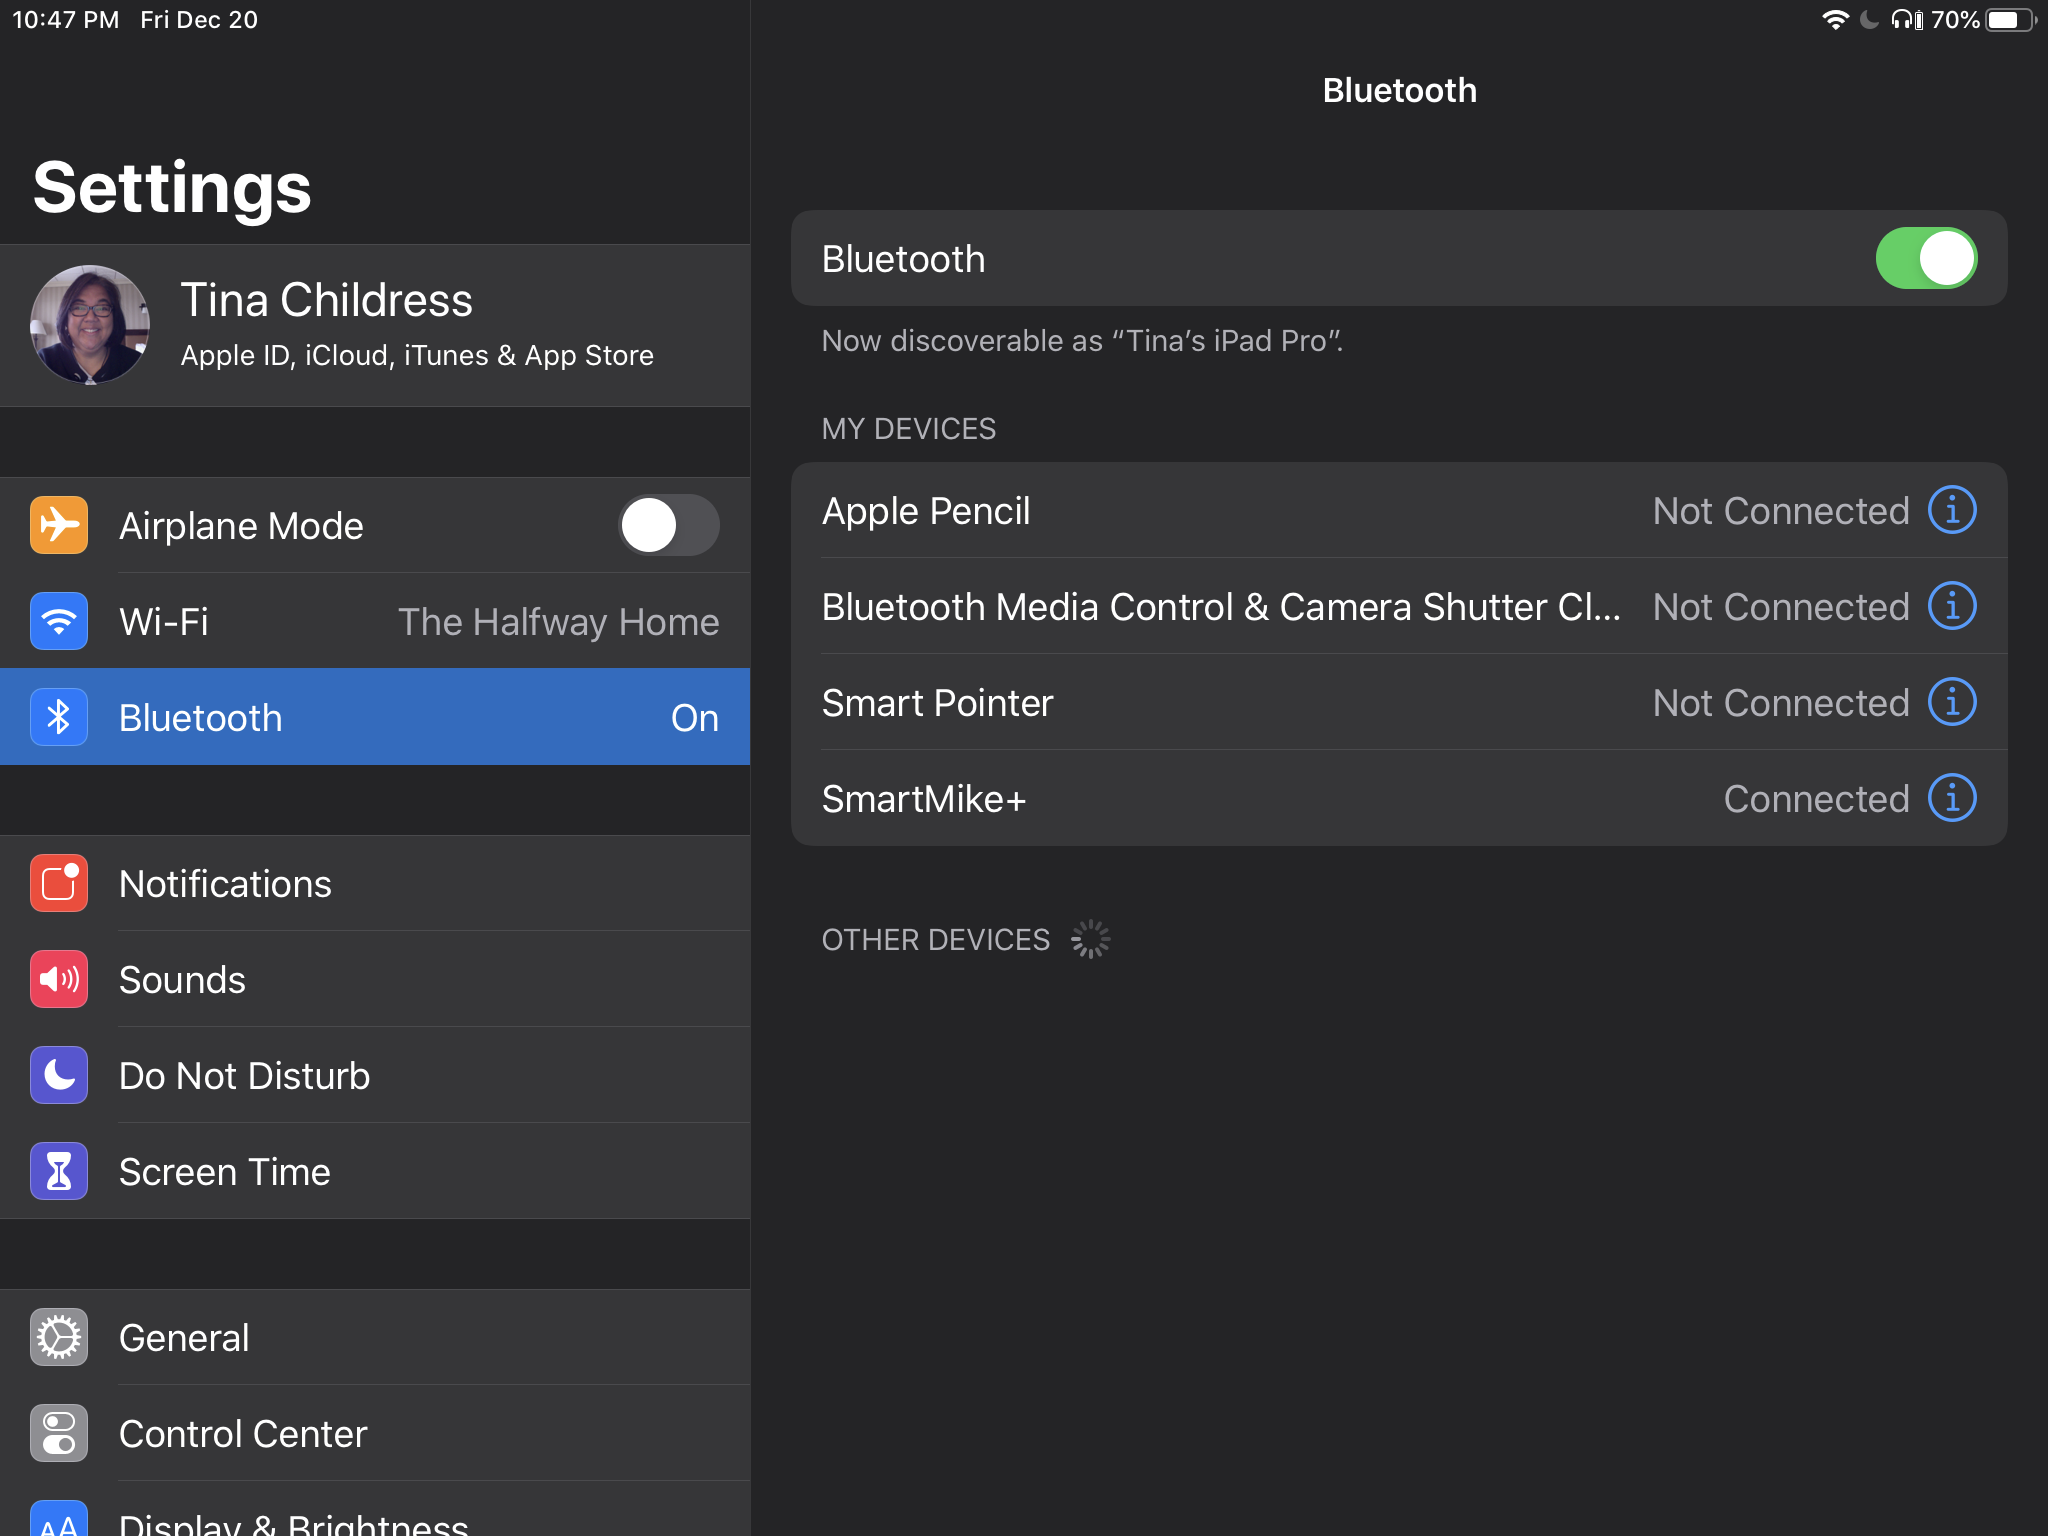Open info for Bluetooth Media Control device
The width and height of the screenshot is (2048, 1536).
tap(1952, 607)
